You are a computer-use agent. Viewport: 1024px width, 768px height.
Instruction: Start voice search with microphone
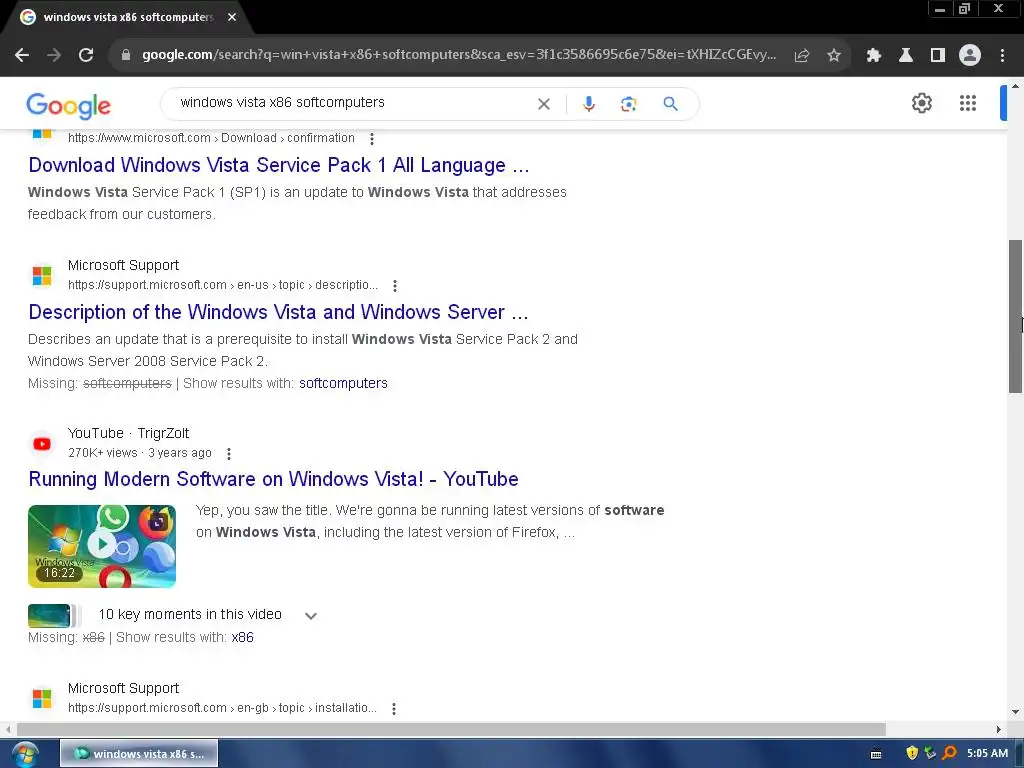coord(588,104)
